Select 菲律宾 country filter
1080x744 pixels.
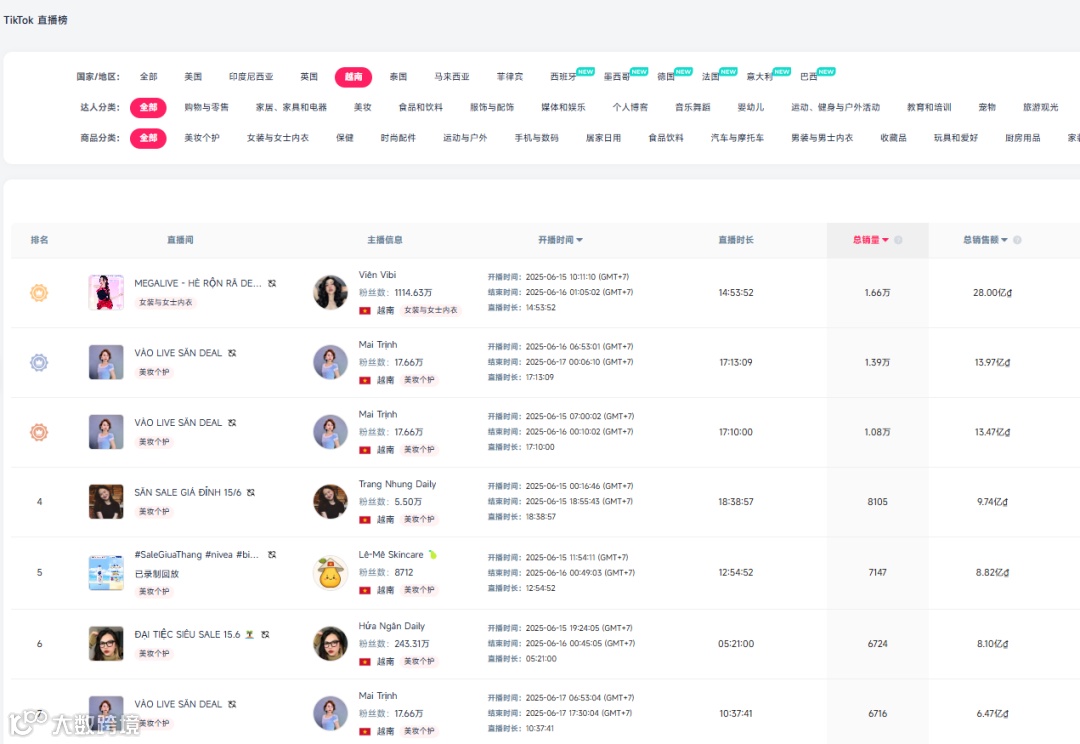point(510,76)
